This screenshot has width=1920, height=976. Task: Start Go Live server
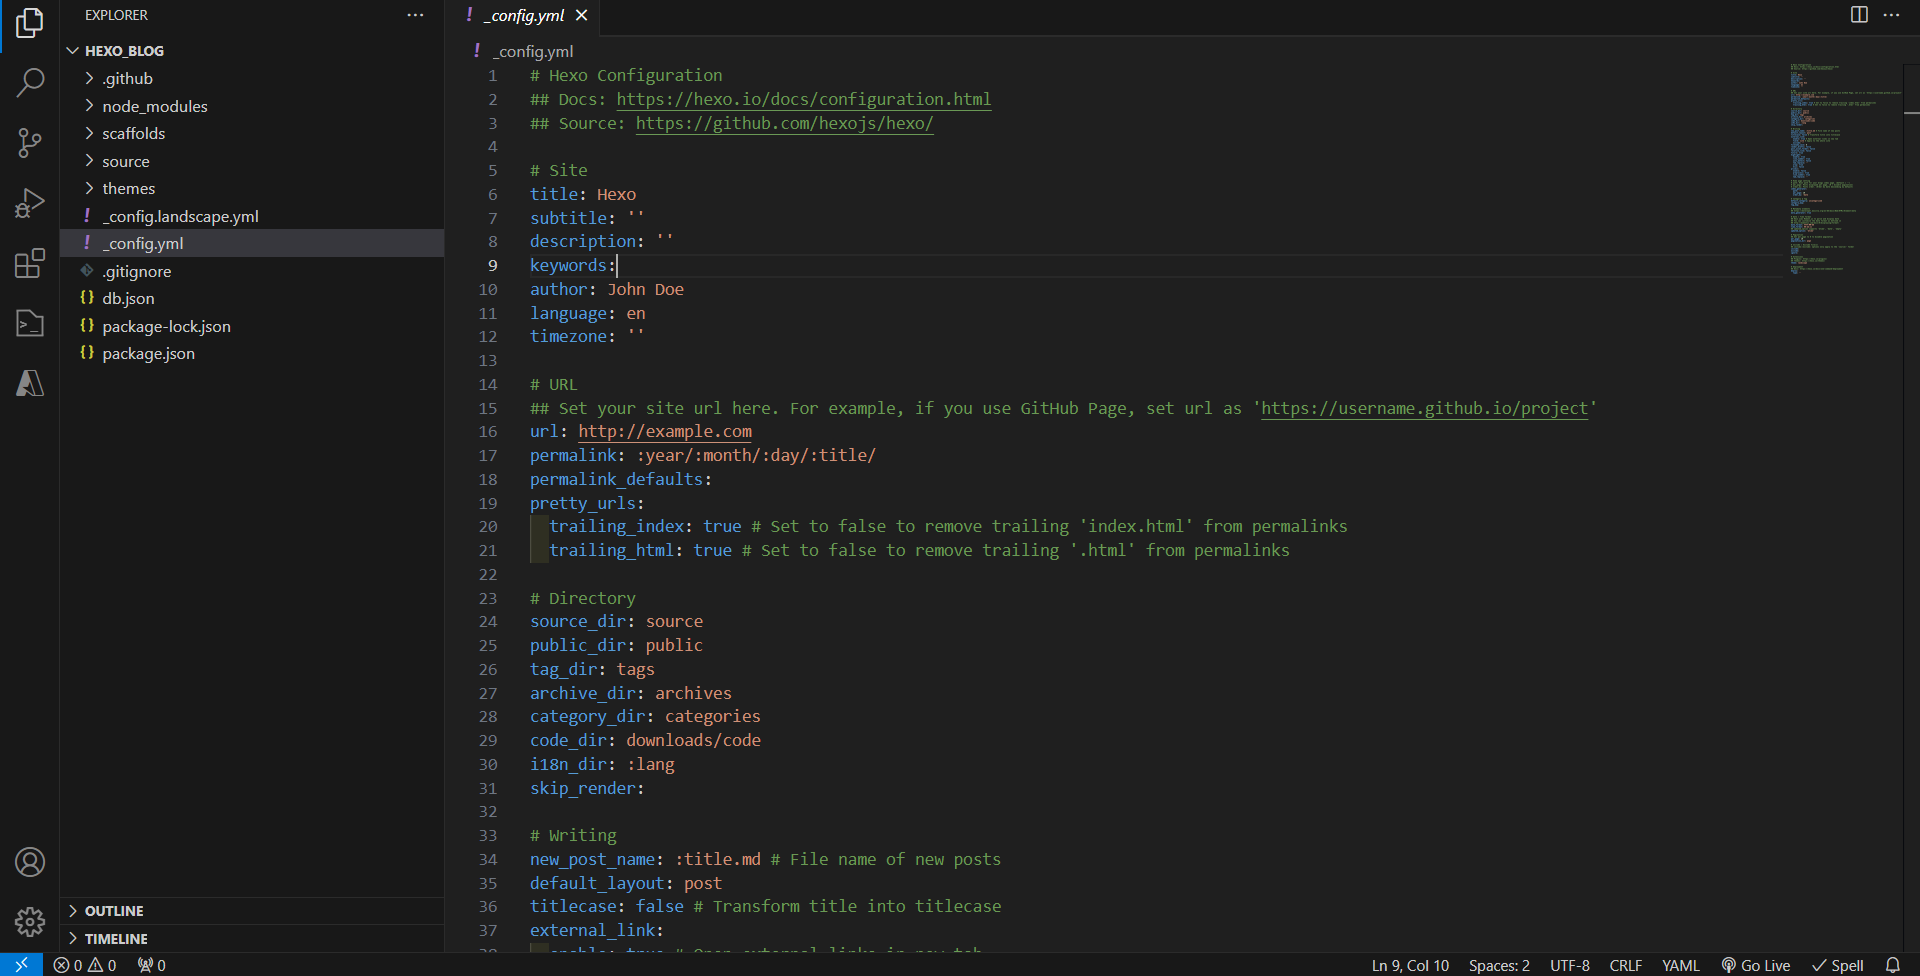pyautogui.click(x=1756, y=965)
